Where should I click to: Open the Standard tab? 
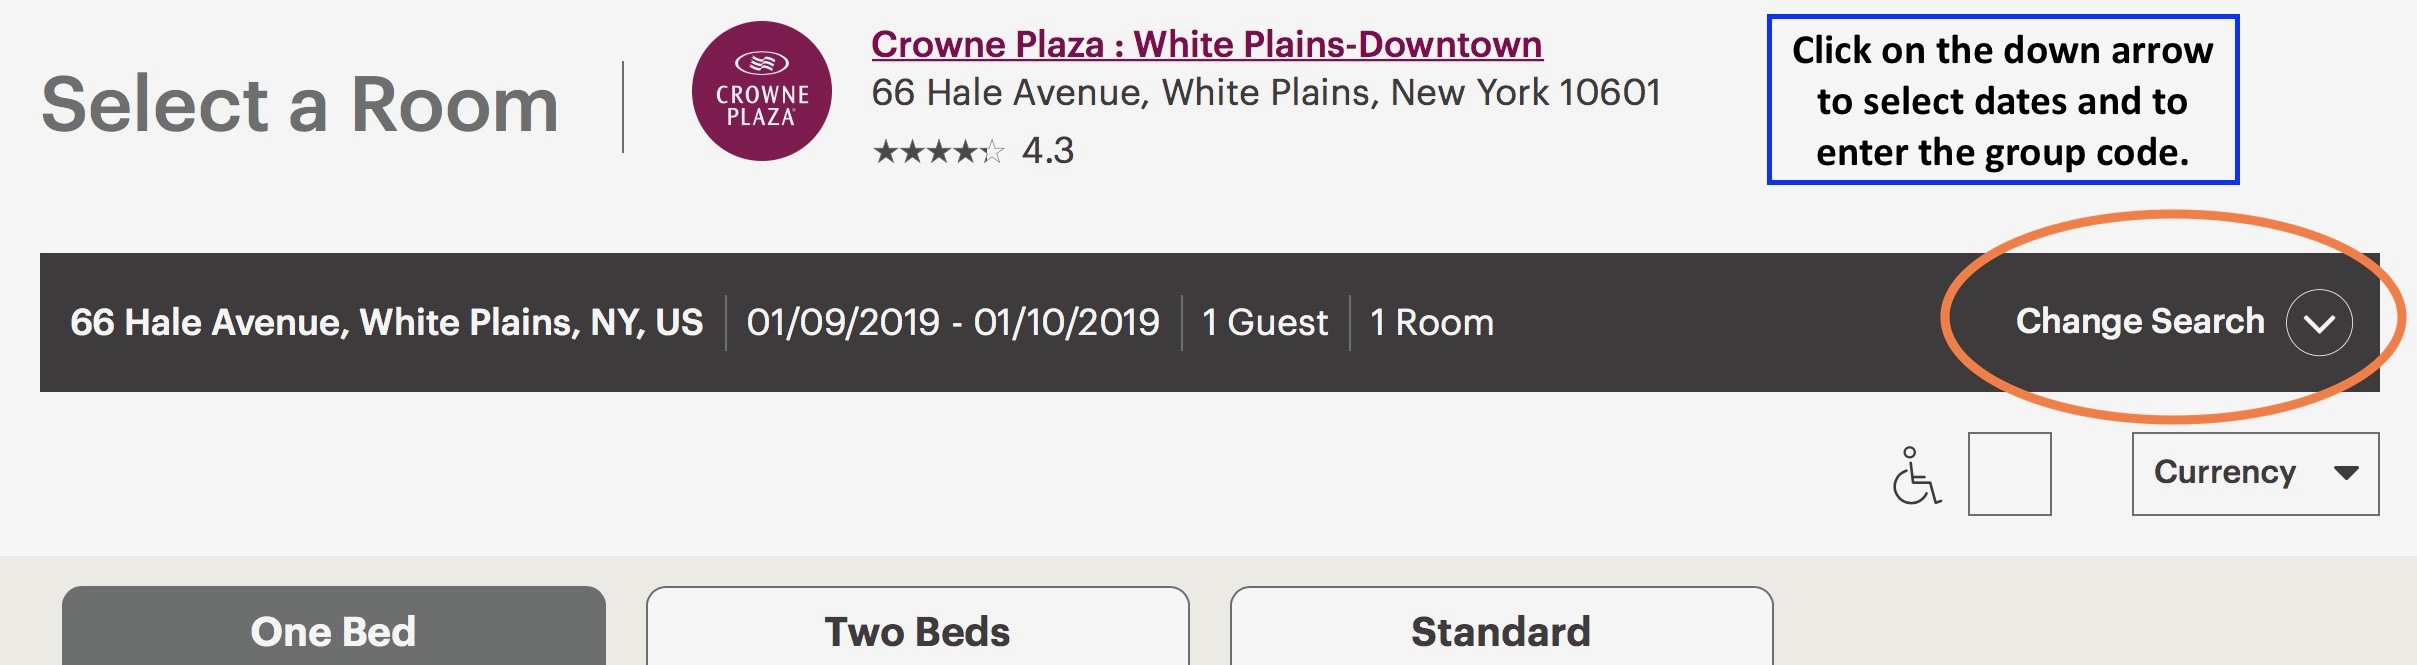pyautogui.click(x=1502, y=627)
